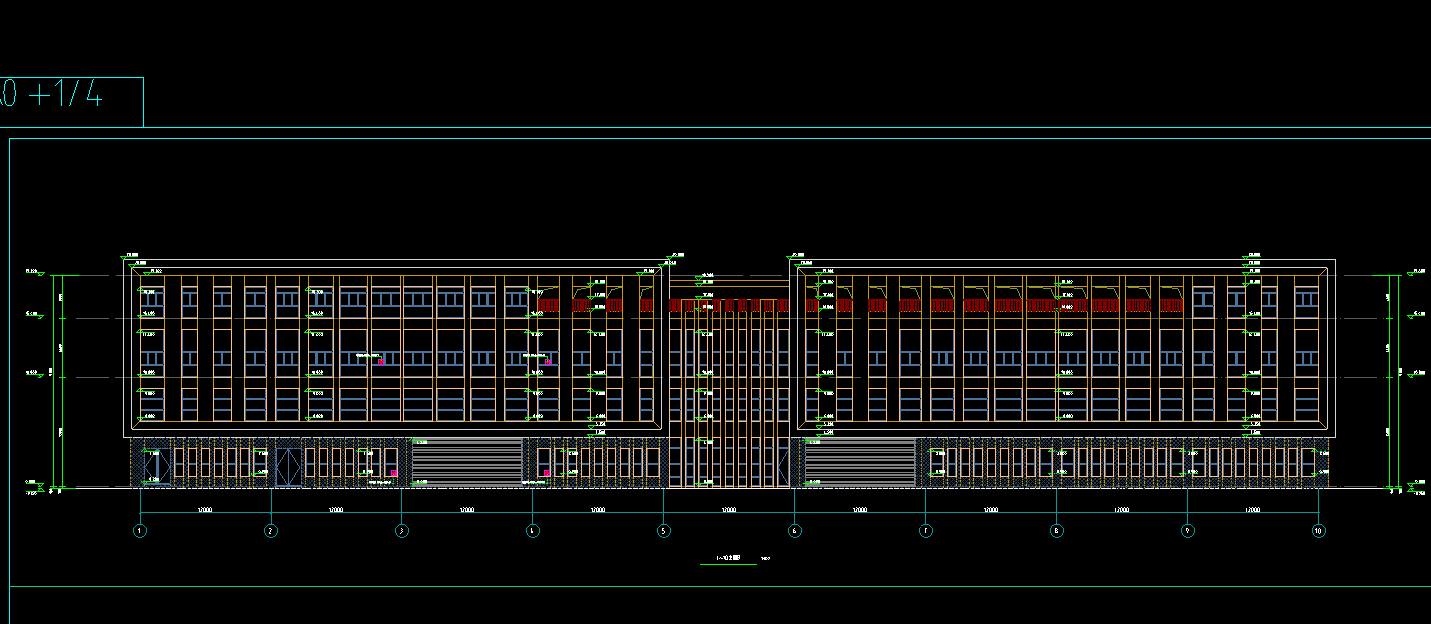The image size is (1431, 624).
Task: Select the 12000 dimension between axes 9 and 10
Action: point(1252,510)
